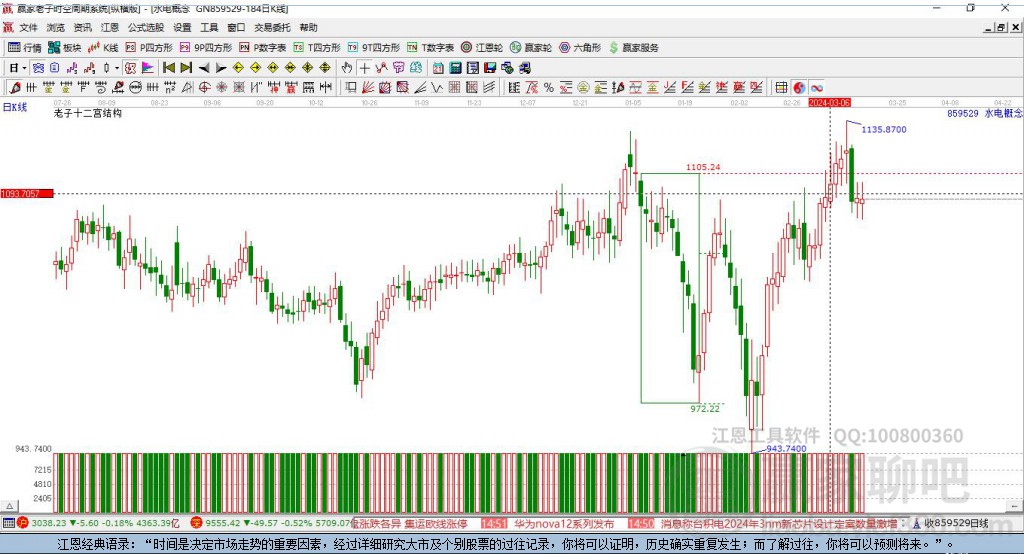Toggle the yin-yang taiji icon
Image resolution: width=1024 pixels, height=554 pixels.
click(x=799, y=88)
